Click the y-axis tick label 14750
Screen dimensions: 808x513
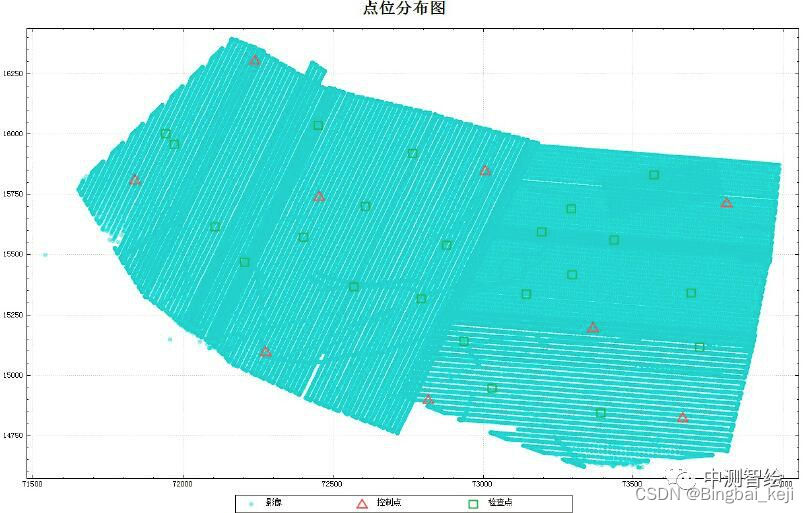(x=13, y=436)
